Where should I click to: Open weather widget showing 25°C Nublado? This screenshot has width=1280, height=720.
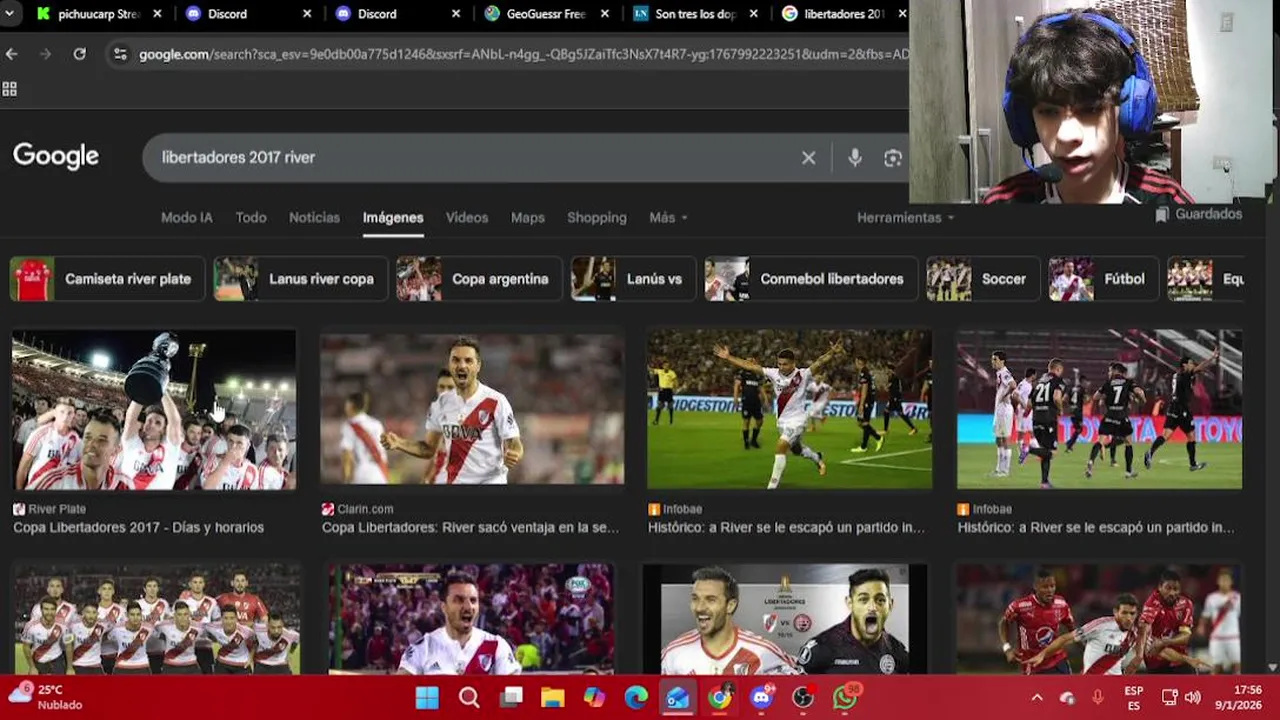48,697
